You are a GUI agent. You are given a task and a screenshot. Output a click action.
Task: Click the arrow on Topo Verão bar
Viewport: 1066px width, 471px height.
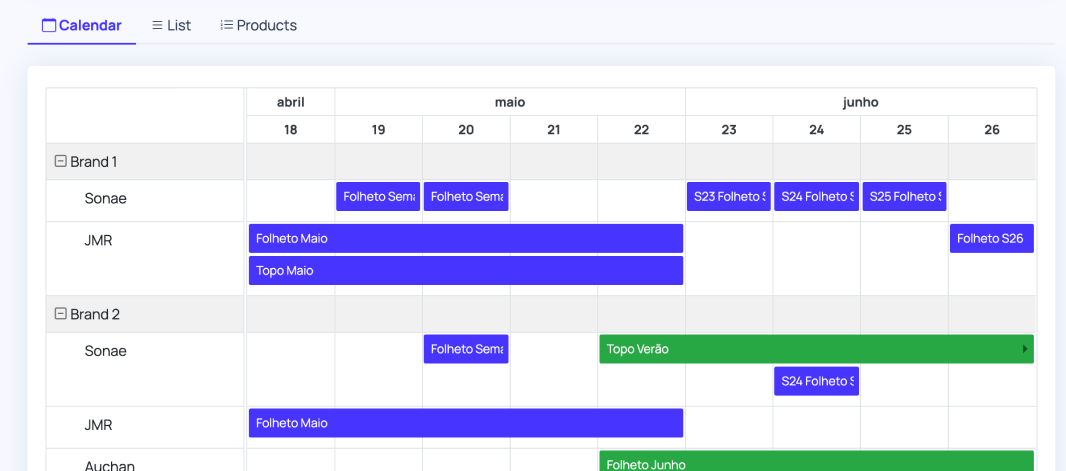tap(1025, 349)
